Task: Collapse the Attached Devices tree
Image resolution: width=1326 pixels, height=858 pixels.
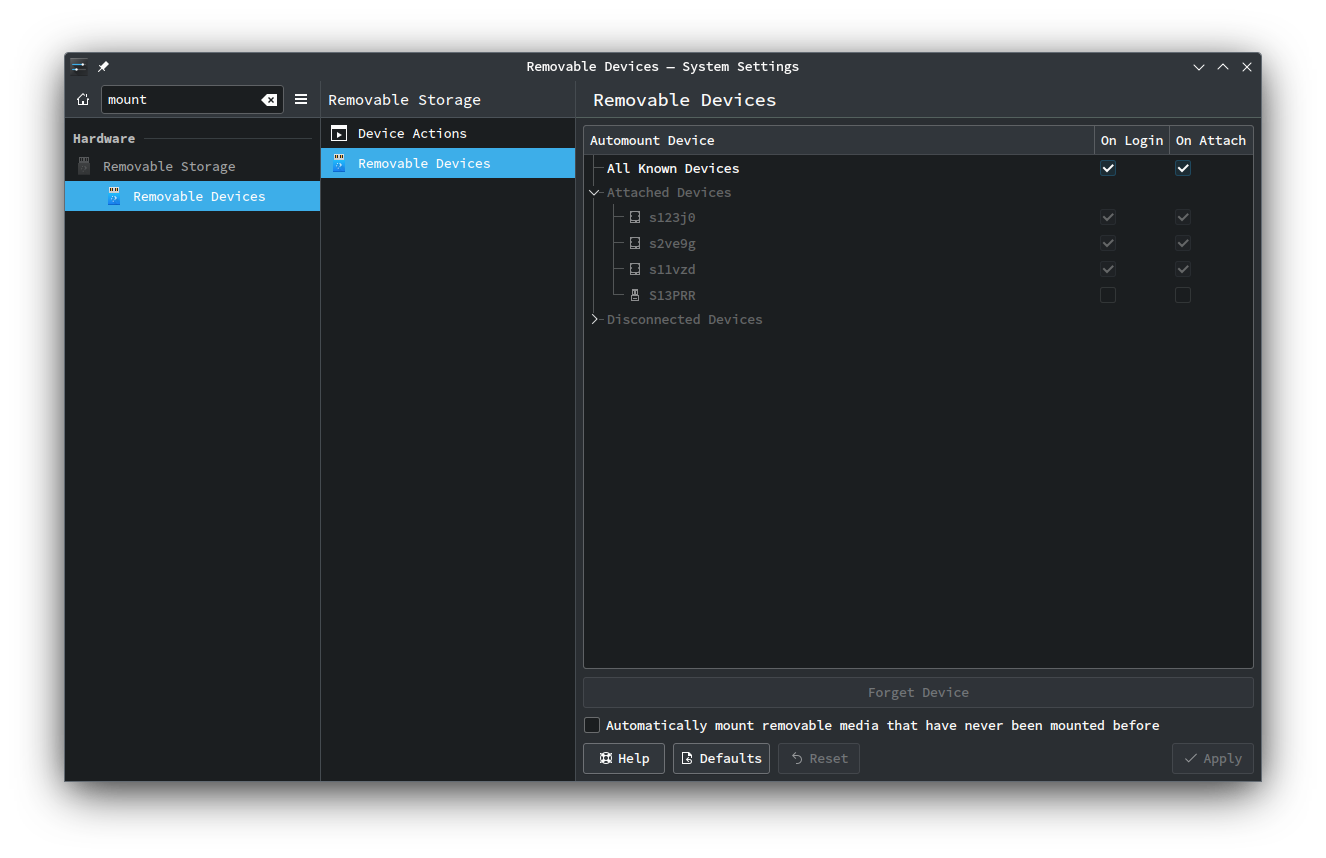Action: pos(595,192)
